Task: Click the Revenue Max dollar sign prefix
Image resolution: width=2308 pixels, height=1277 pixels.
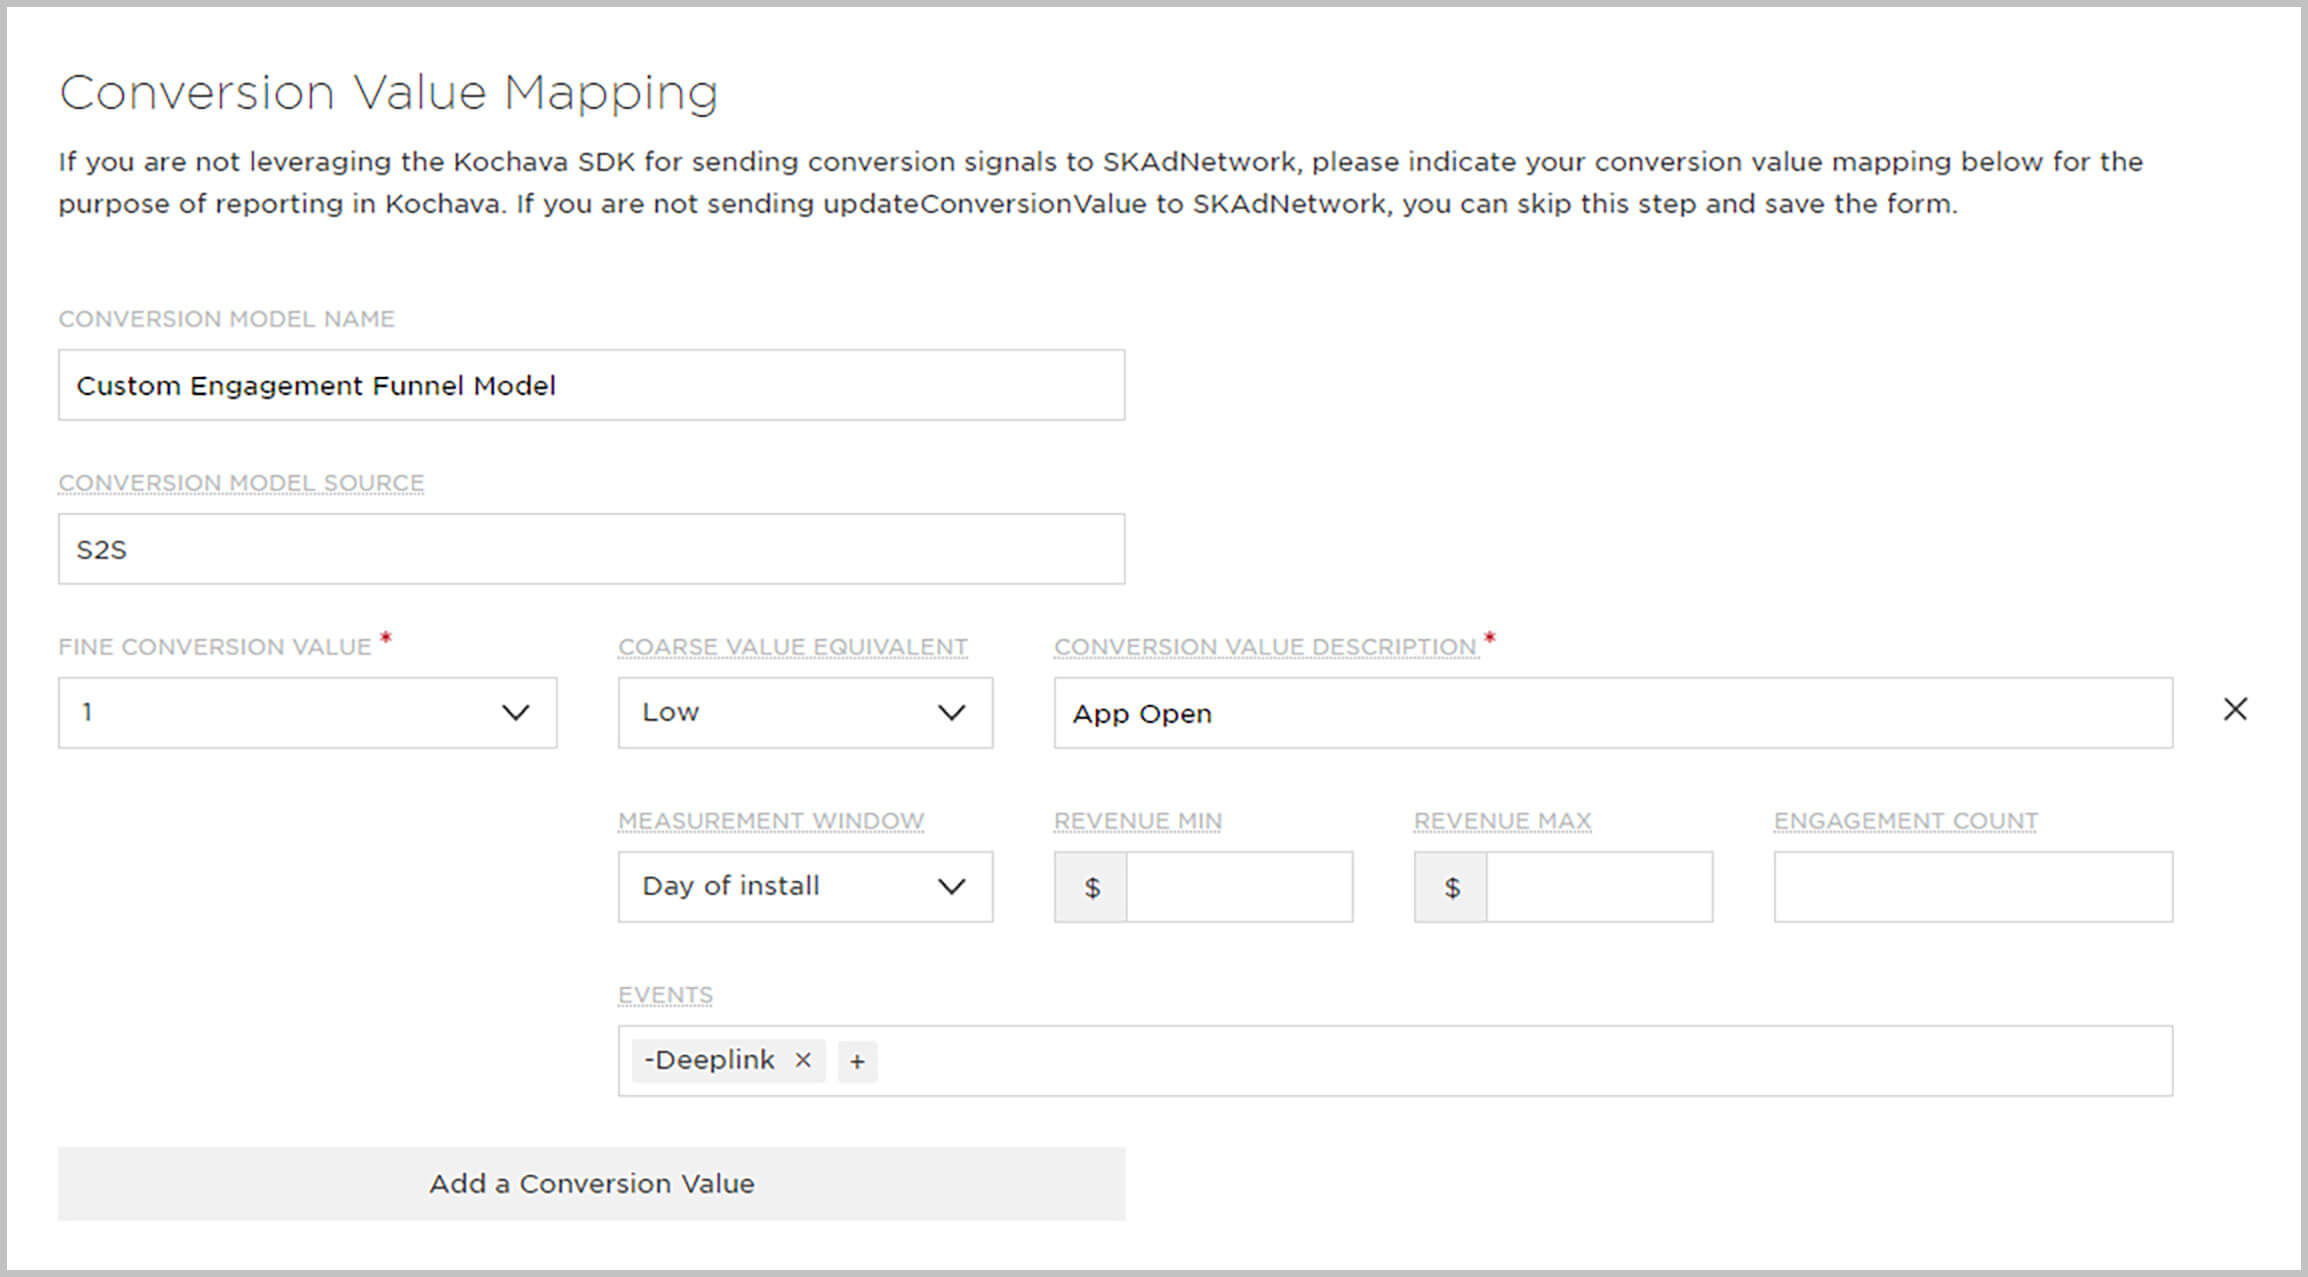Action: (x=1451, y=887)
